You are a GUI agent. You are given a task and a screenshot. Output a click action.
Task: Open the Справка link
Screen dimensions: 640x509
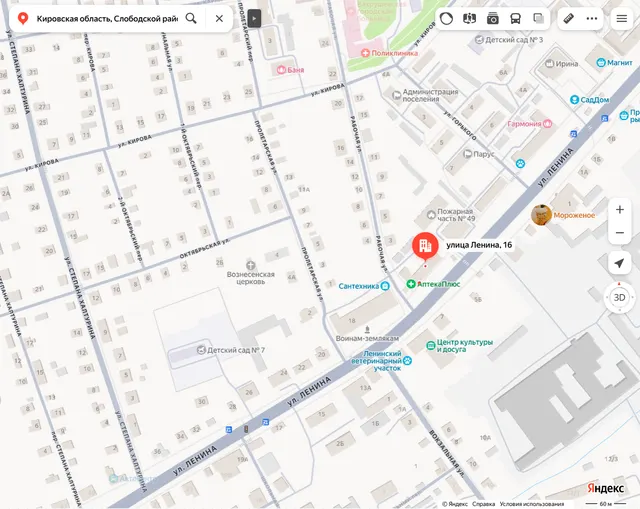click(x=483, y=504)
